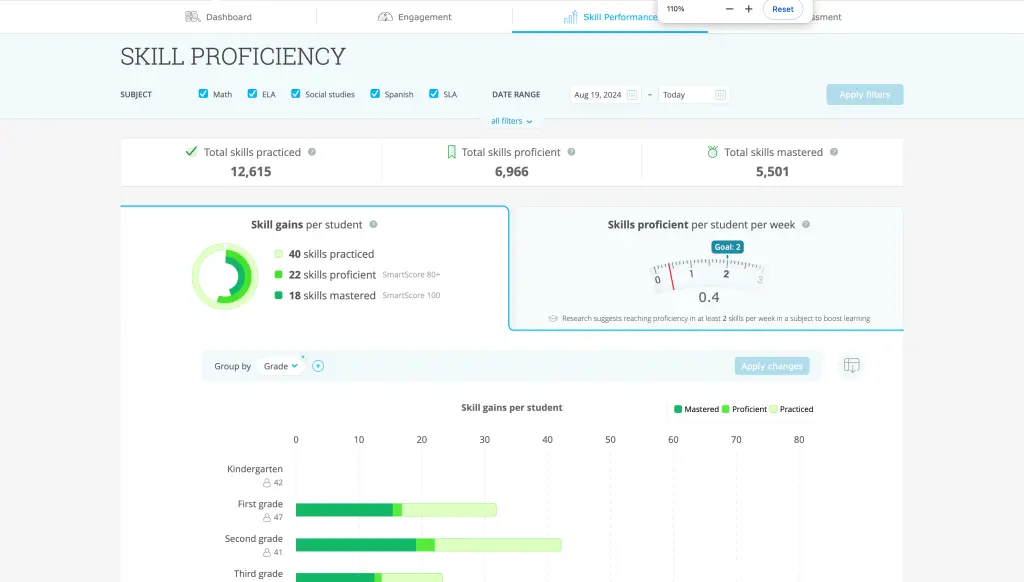The width and height of the screenshot is (1024, 582).
Task: Expand the all filters section
Action: pyautogui.click(x=511, y=121)
